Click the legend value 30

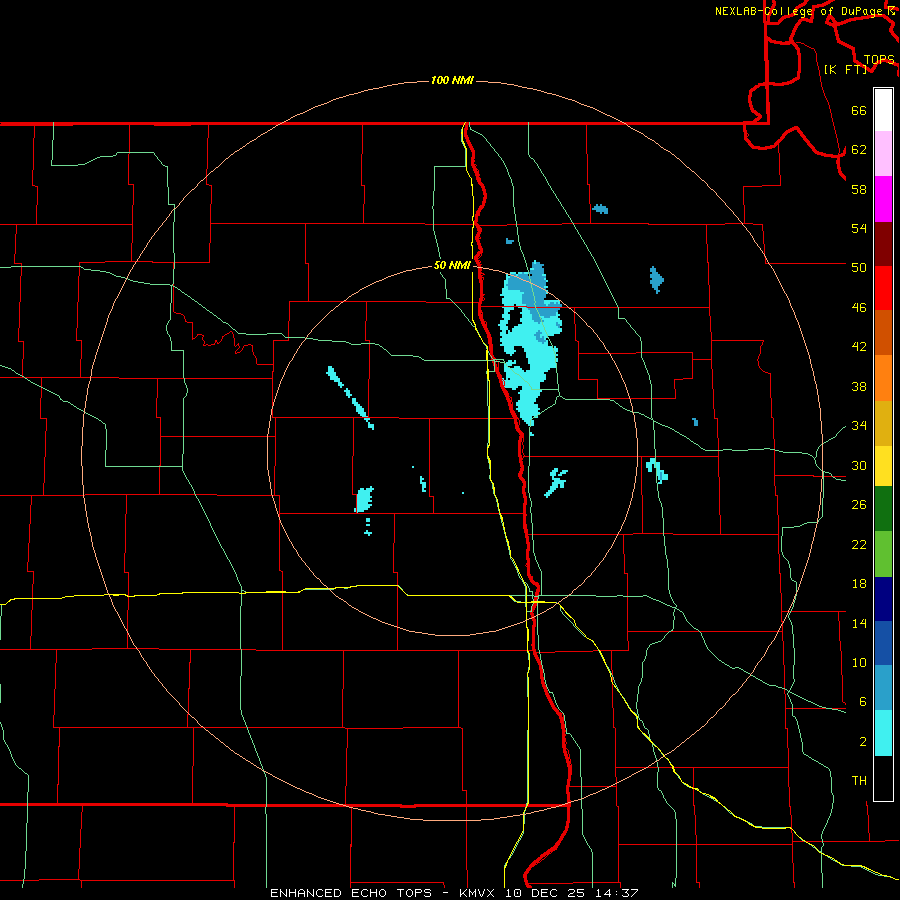[859, 465]
